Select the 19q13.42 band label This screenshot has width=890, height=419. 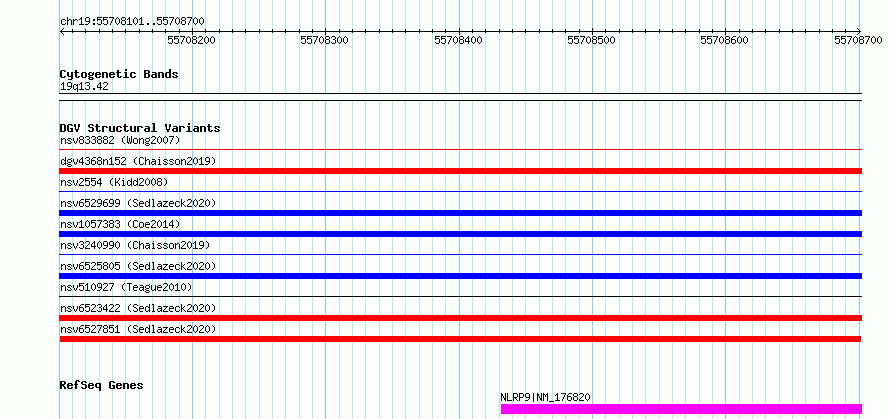click(84, 87)
